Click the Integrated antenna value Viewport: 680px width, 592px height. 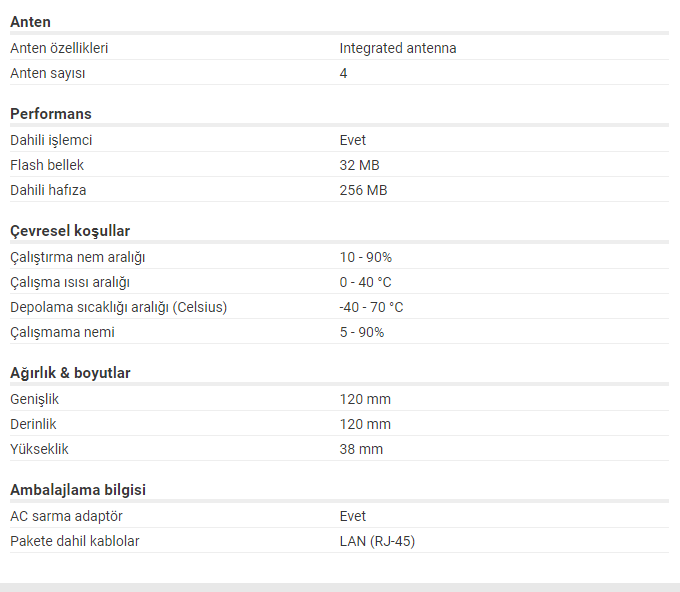pos(398,48)
